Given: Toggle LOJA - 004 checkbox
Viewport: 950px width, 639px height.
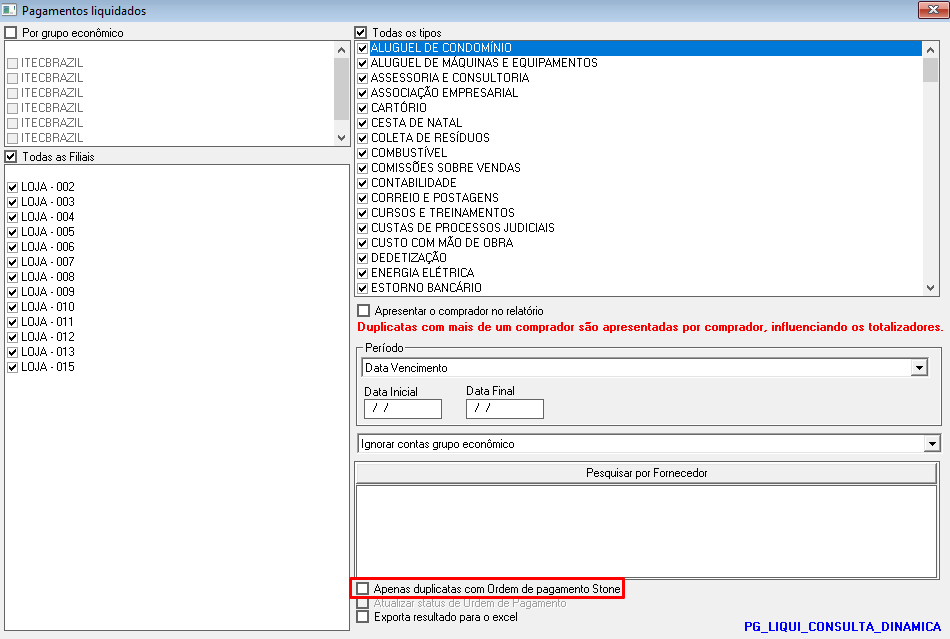Looking at the screenshot, I should tap(13, 217).
